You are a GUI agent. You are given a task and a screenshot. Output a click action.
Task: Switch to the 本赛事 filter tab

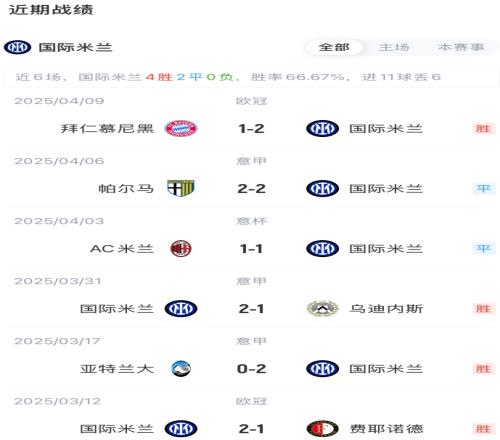(461, 47)
